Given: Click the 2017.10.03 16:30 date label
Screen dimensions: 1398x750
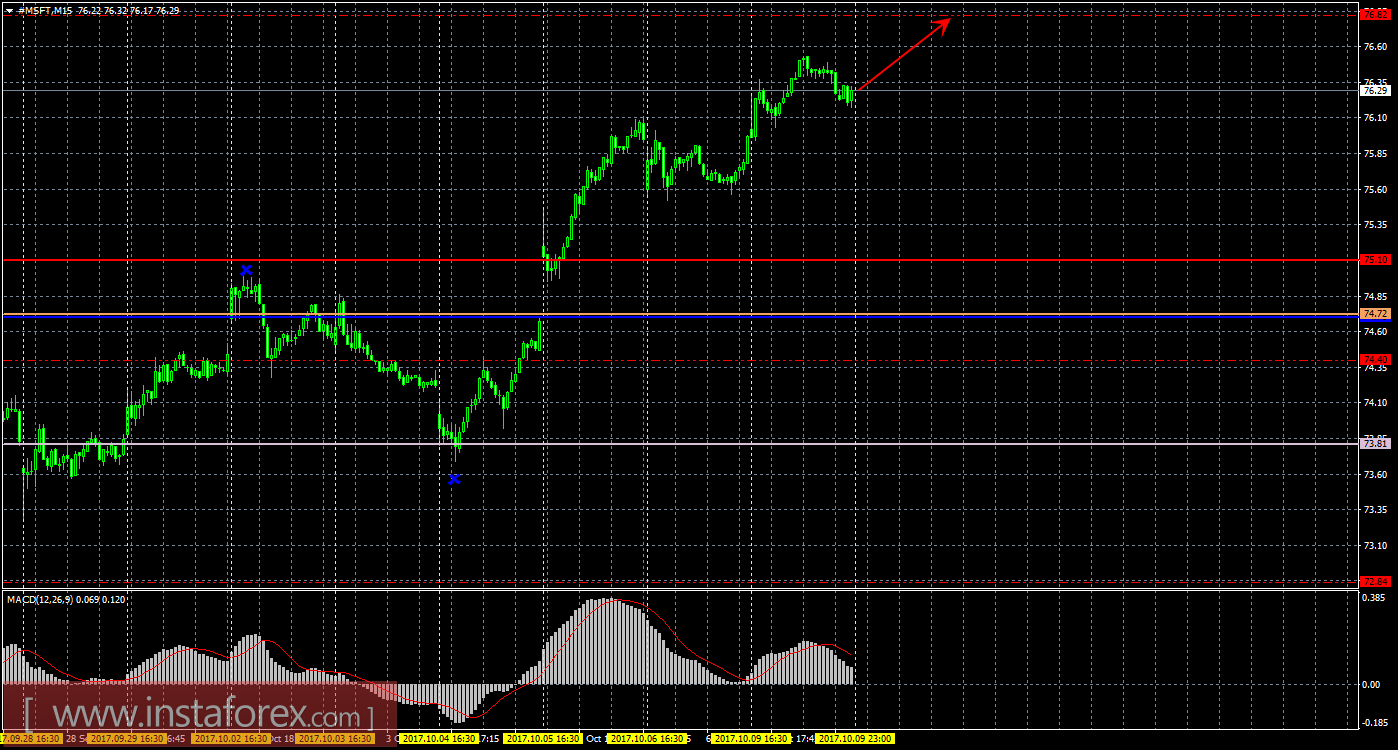Looking at the screenshot, I should click(334, 739).
